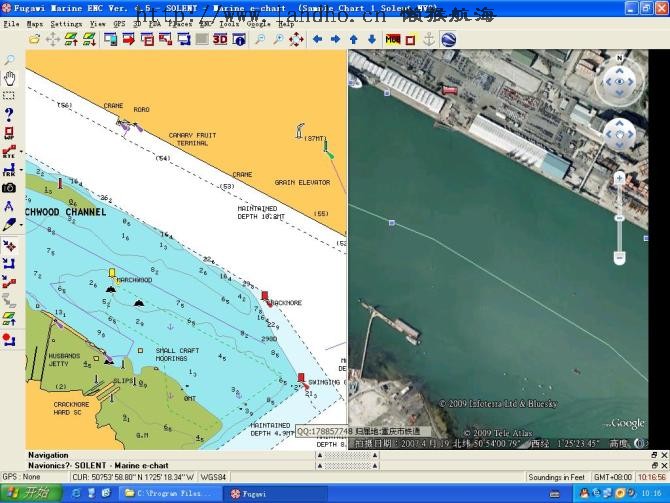
Task: Undock the Navigation panel
Action: coord(654,455)
